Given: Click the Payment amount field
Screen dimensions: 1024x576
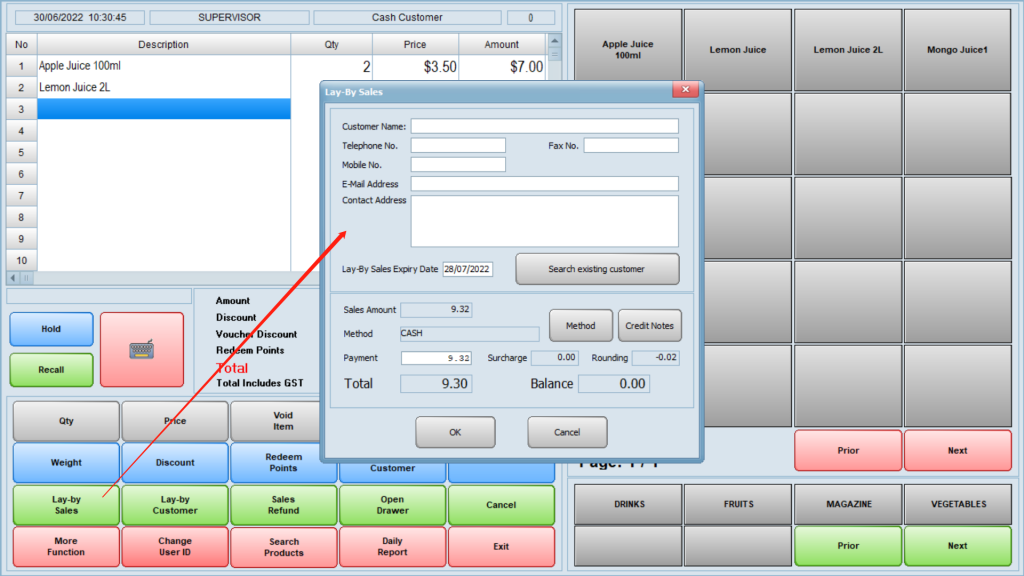Looking at the screenshot, I should pyautogui.click(x=436, y=358).
